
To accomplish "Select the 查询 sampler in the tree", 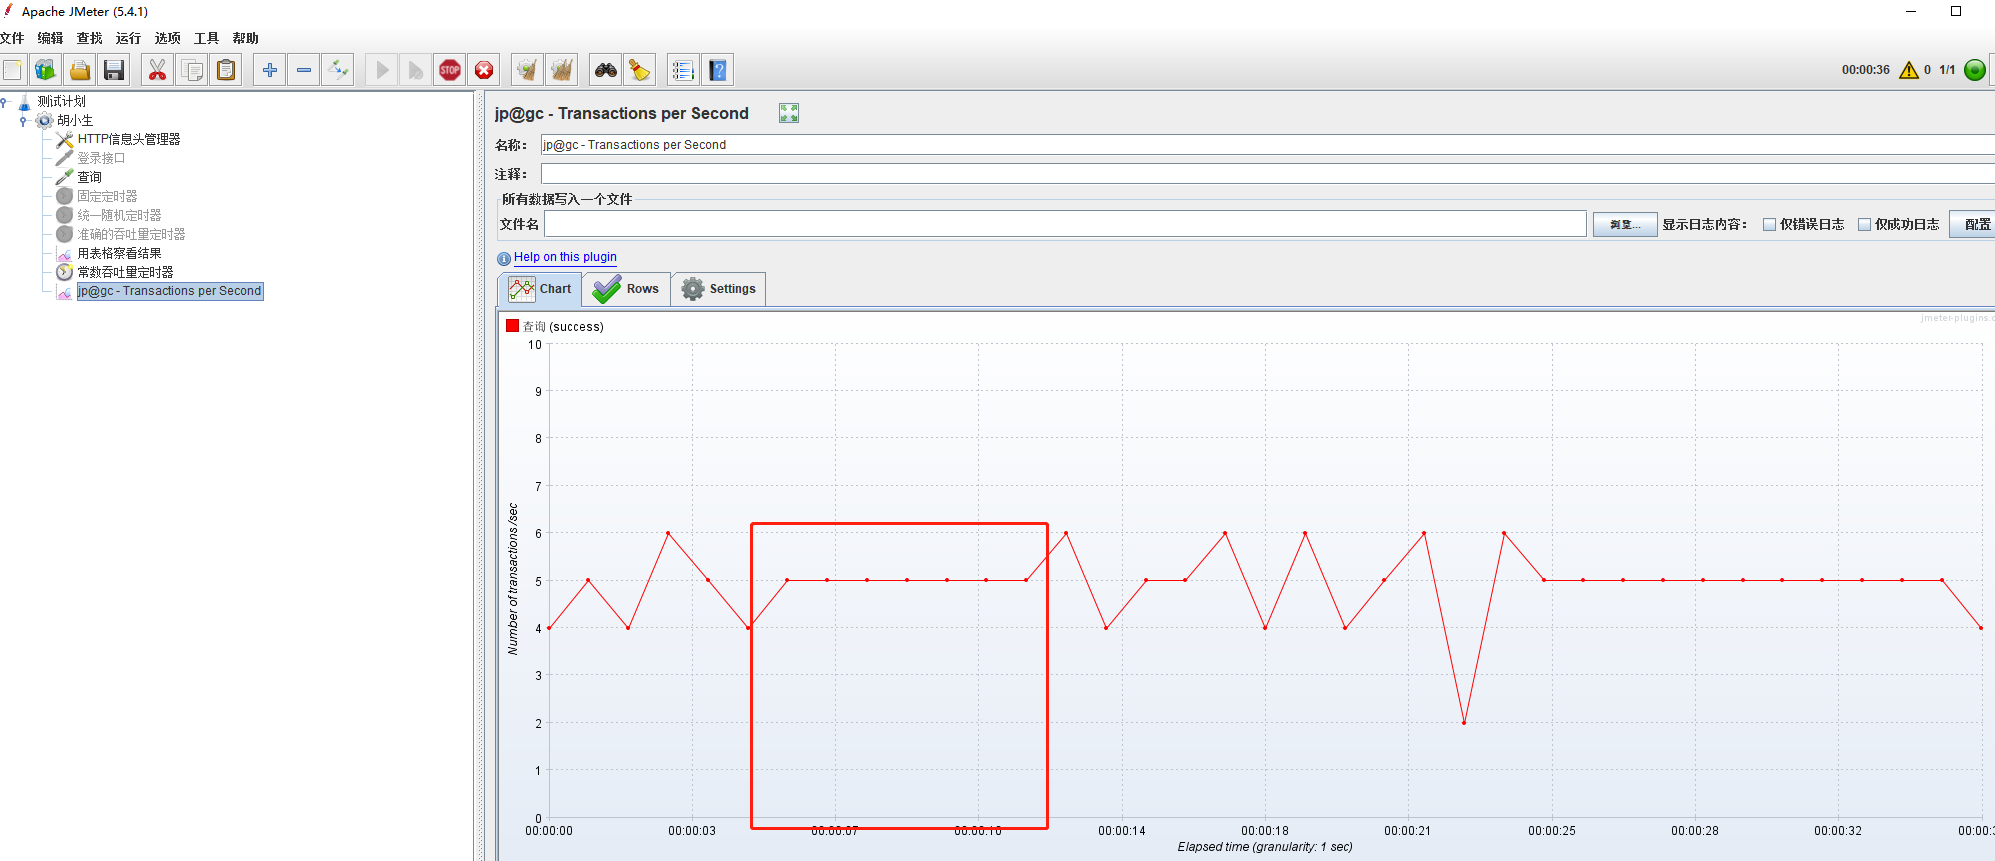I will pyautogui.click(x=89, y=177).
